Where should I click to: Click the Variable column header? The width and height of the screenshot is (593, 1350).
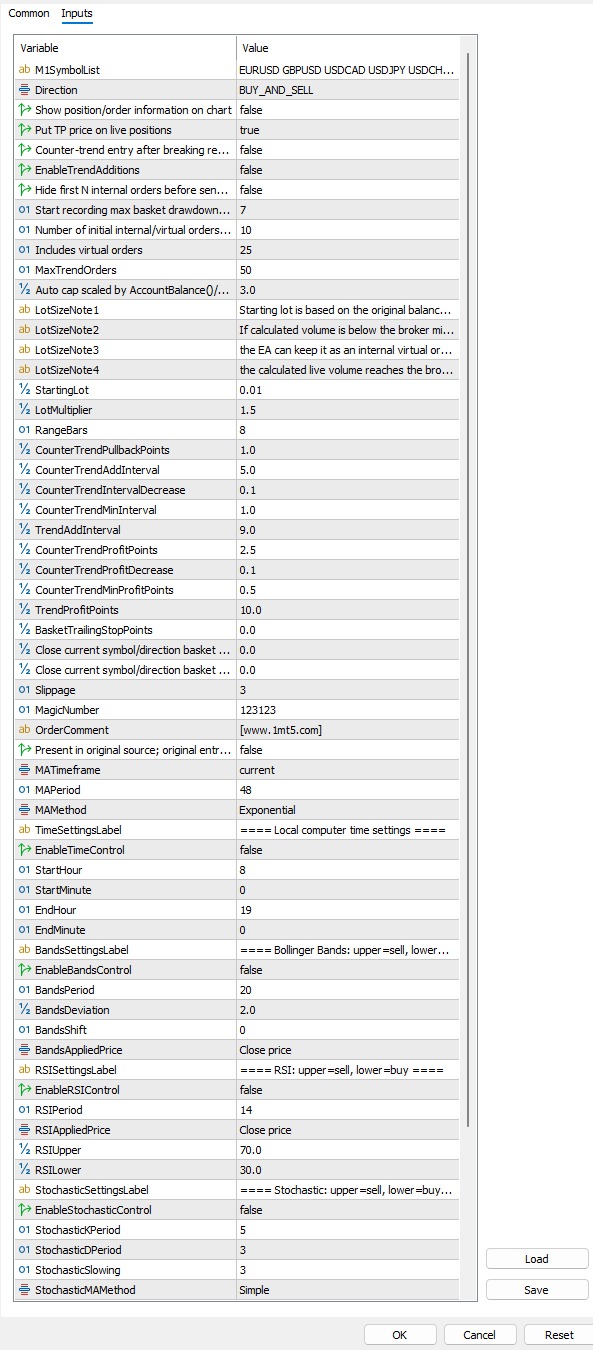125,48
